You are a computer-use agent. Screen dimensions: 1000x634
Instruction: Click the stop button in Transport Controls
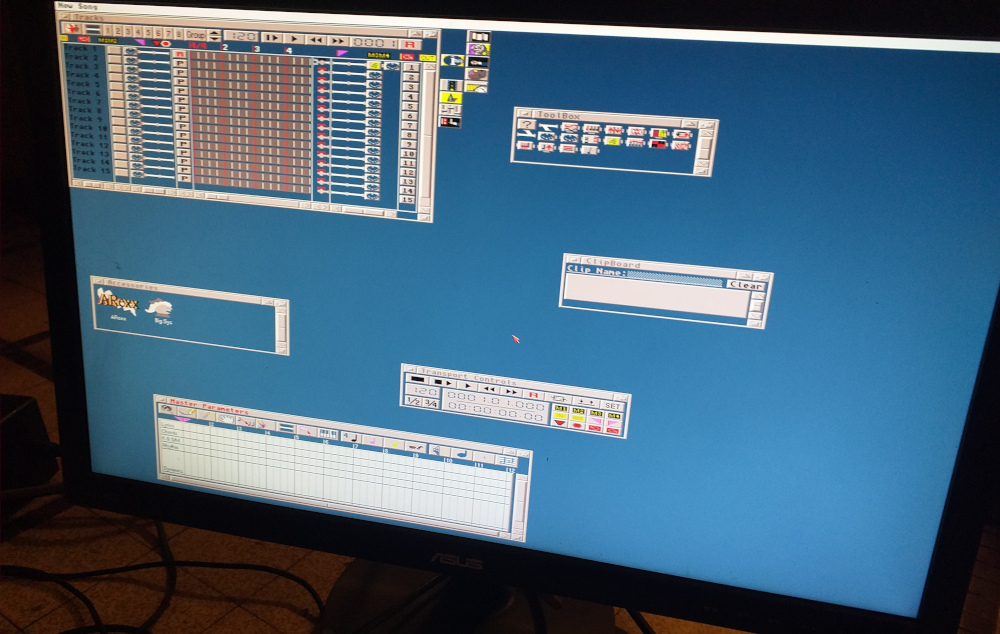coord(418,379)
